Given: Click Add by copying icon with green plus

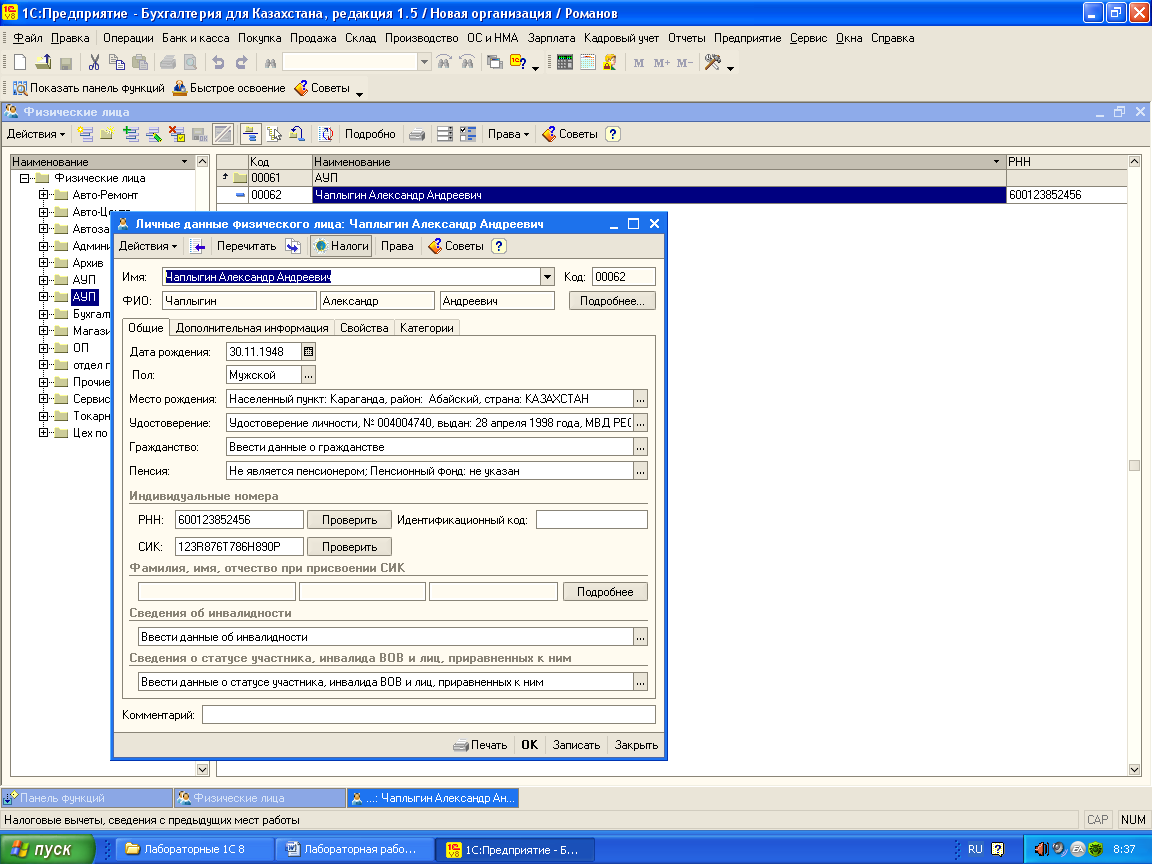Looking at the screenshot, I should (x=131, y=134).
